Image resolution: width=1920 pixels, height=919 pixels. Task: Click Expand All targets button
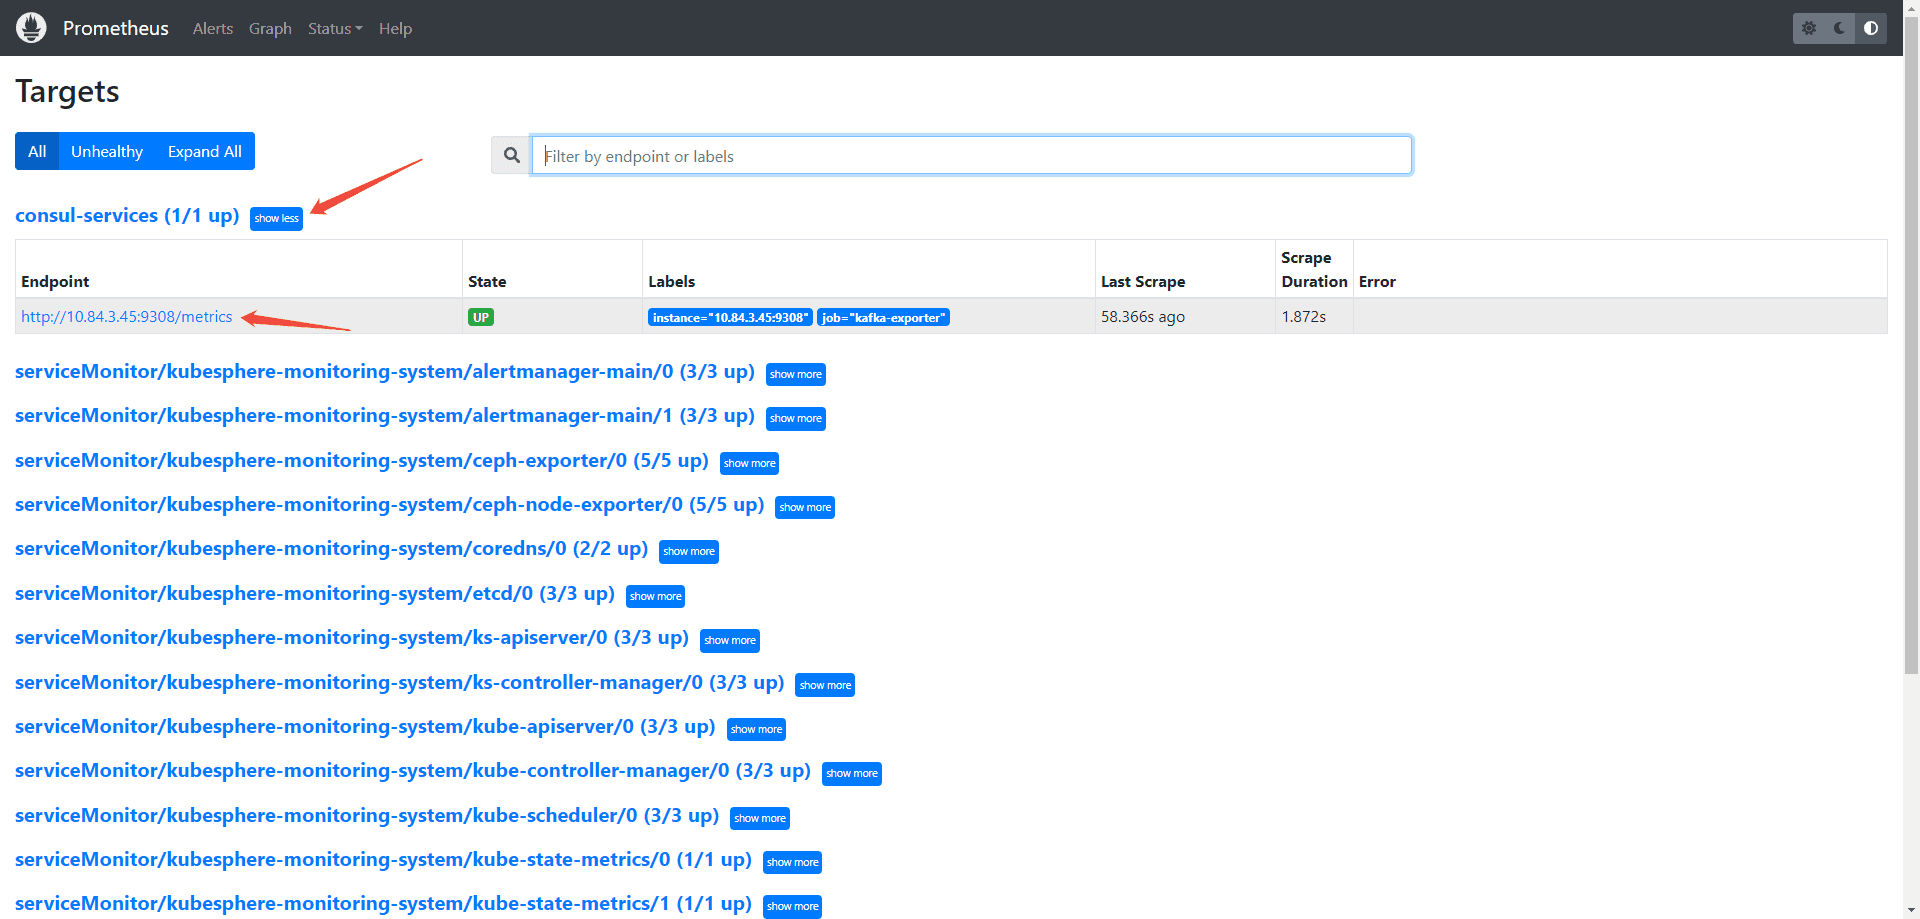pyautogui.click(x=205, y=151)
